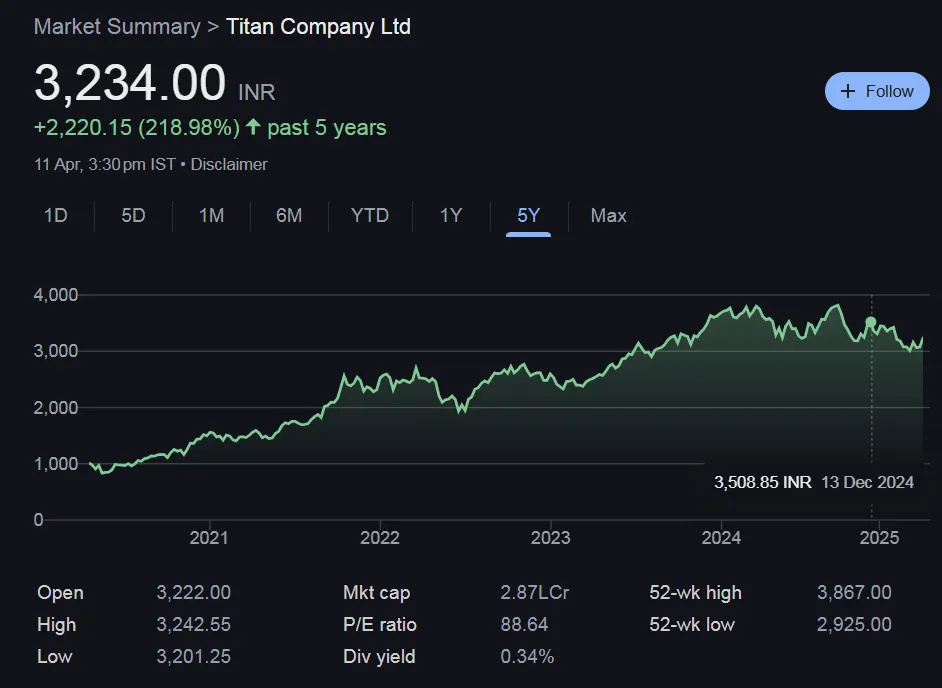Click the 2021 x-axis label
Viewport: 942px width, 688px height.
click(209, 538)
